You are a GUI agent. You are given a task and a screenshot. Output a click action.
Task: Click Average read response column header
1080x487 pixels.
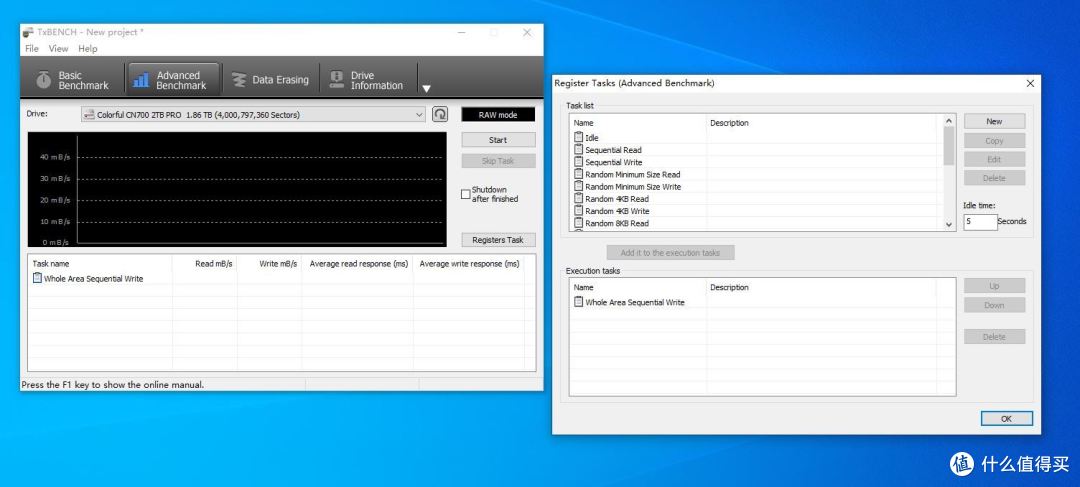click(x=357, y=264)
